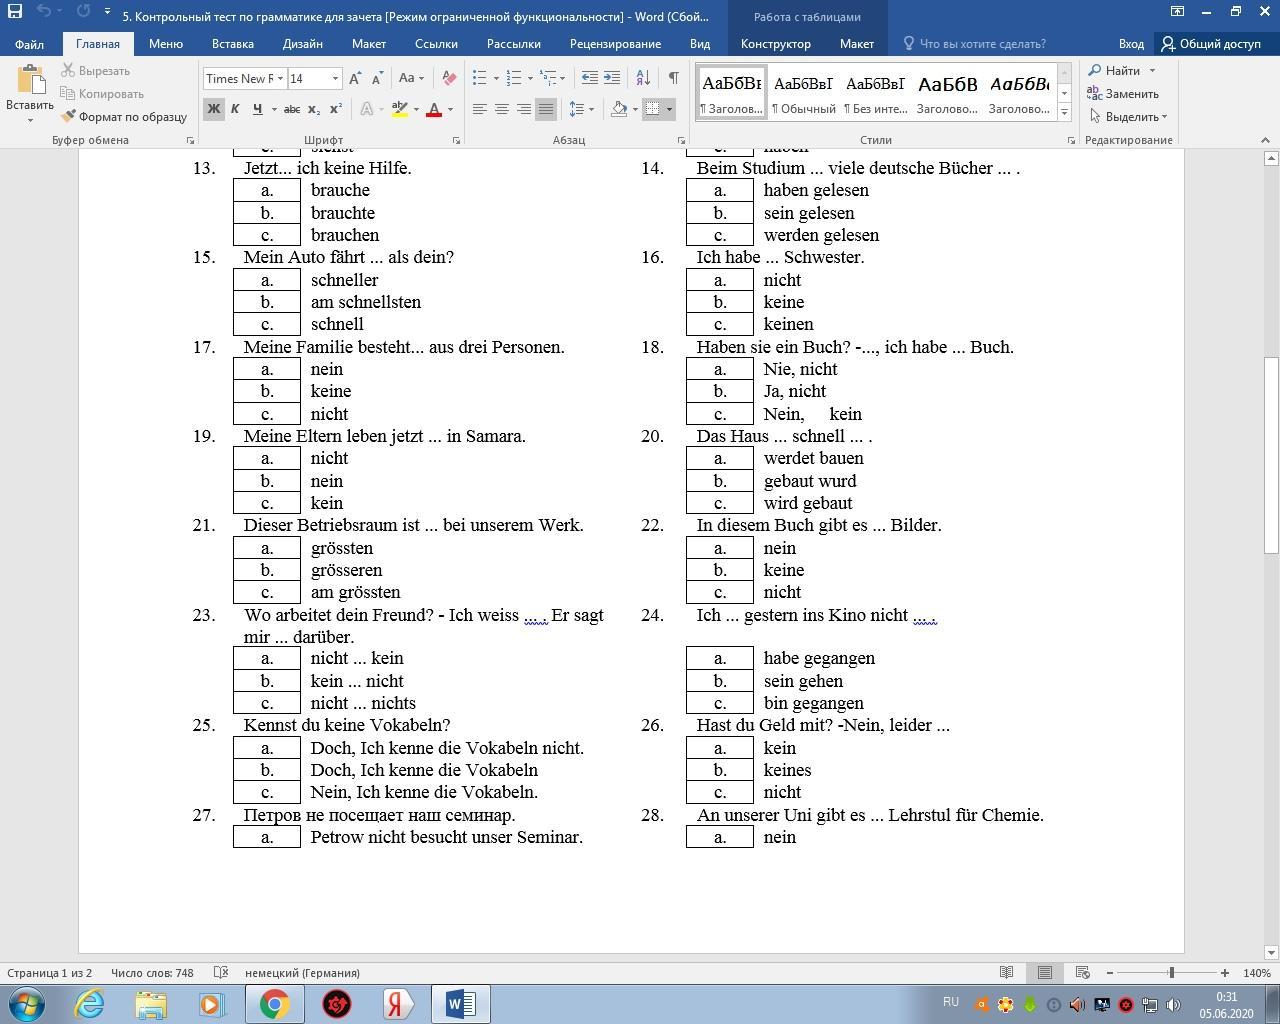Collapse the ribbon with the chevron
Screen dimensions: 1280x1024
click(1264, 140)
